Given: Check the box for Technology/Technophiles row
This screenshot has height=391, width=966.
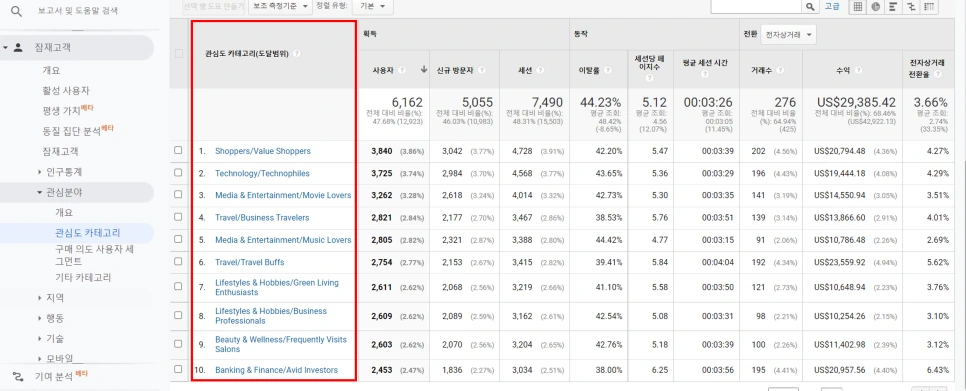Looking at the screenshot, I should pyautogui.click(x=178, y=173).
